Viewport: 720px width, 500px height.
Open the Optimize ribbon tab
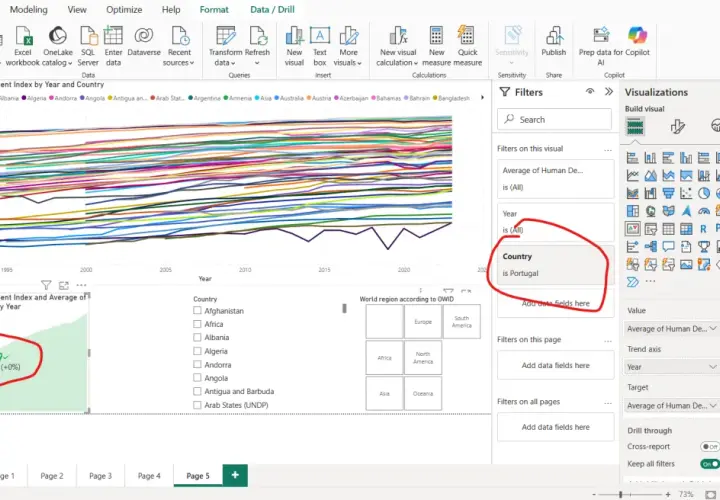tap(124, 10)
